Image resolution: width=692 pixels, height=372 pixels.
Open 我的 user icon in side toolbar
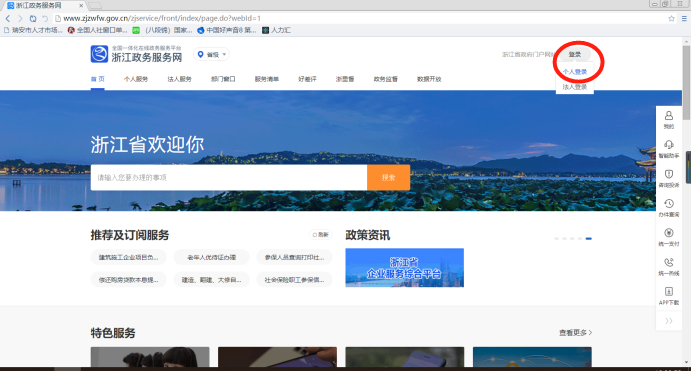[669, 120]
